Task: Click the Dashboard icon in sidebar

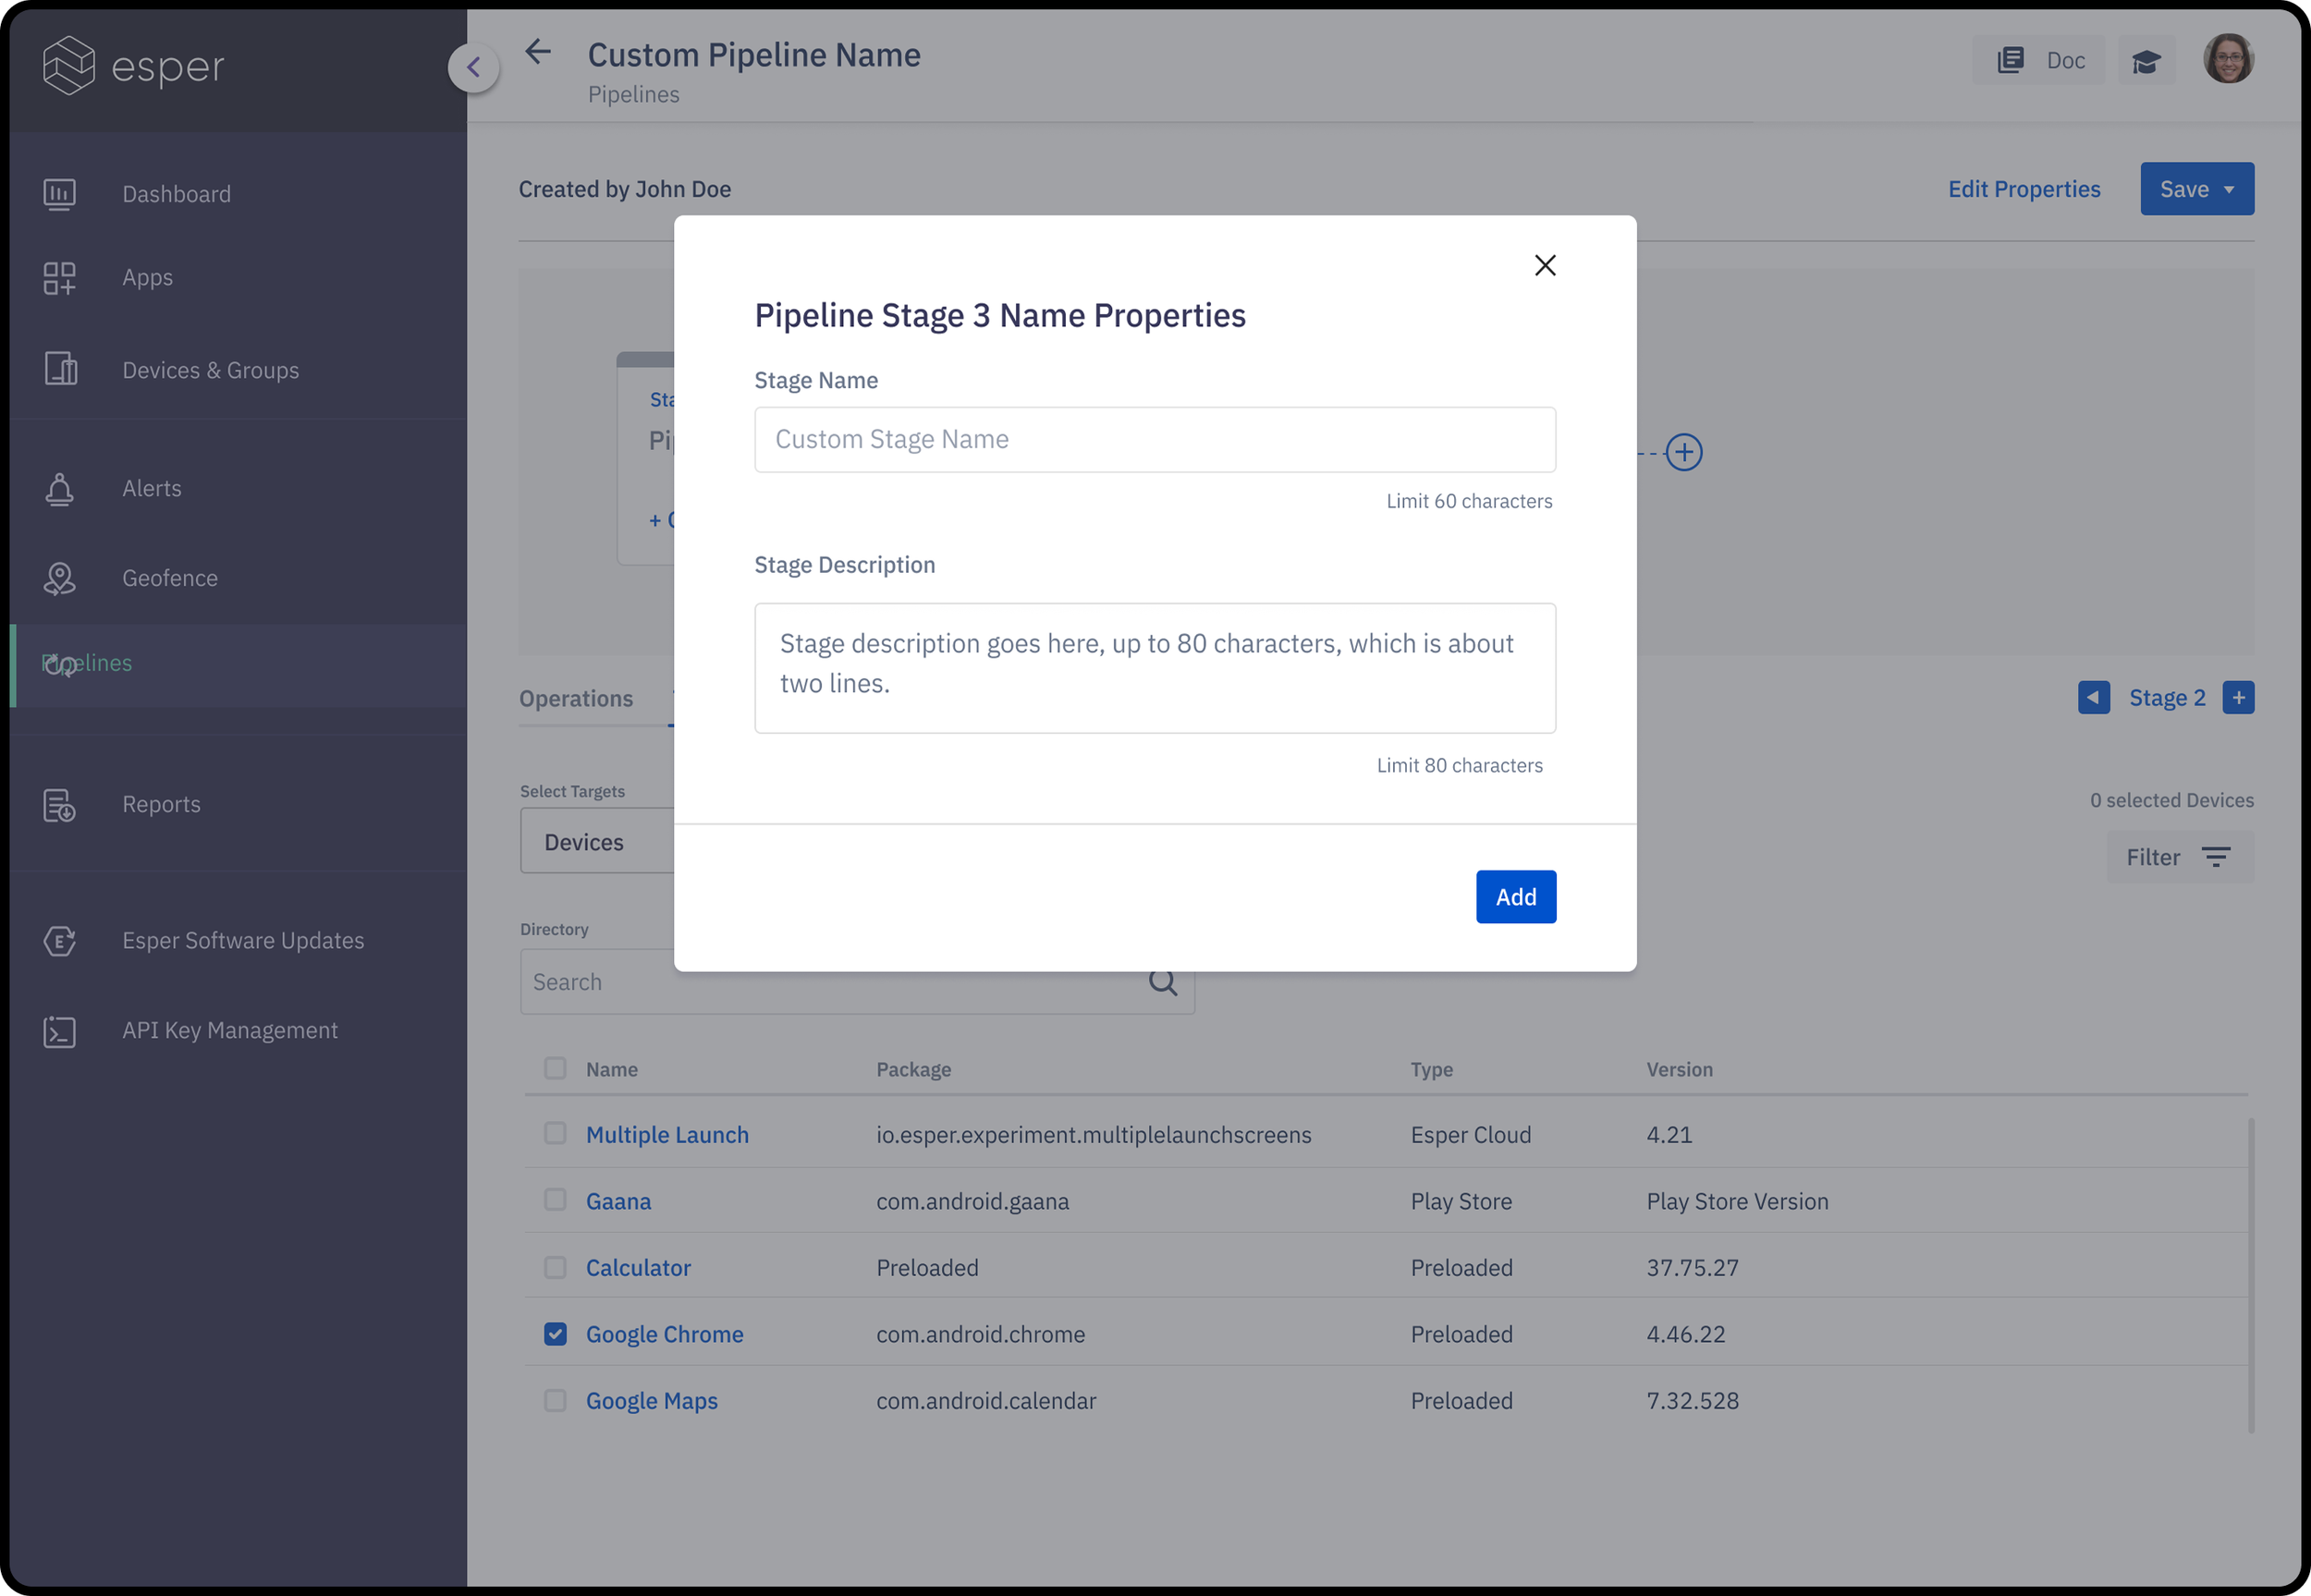Action: 59,194
